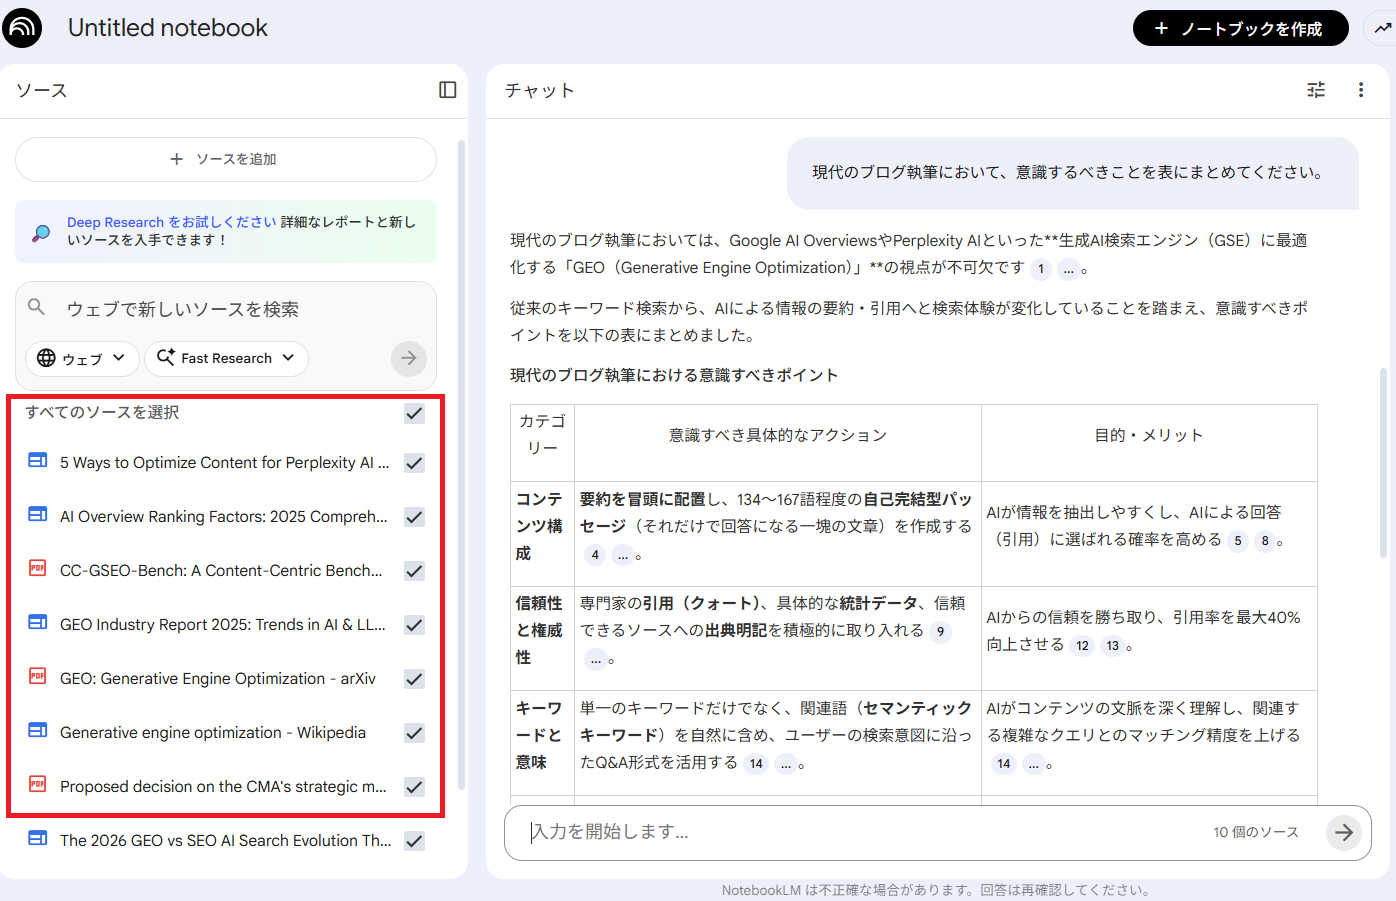Click the PDF icon of the arXiv GEO source

pos(37,678)
